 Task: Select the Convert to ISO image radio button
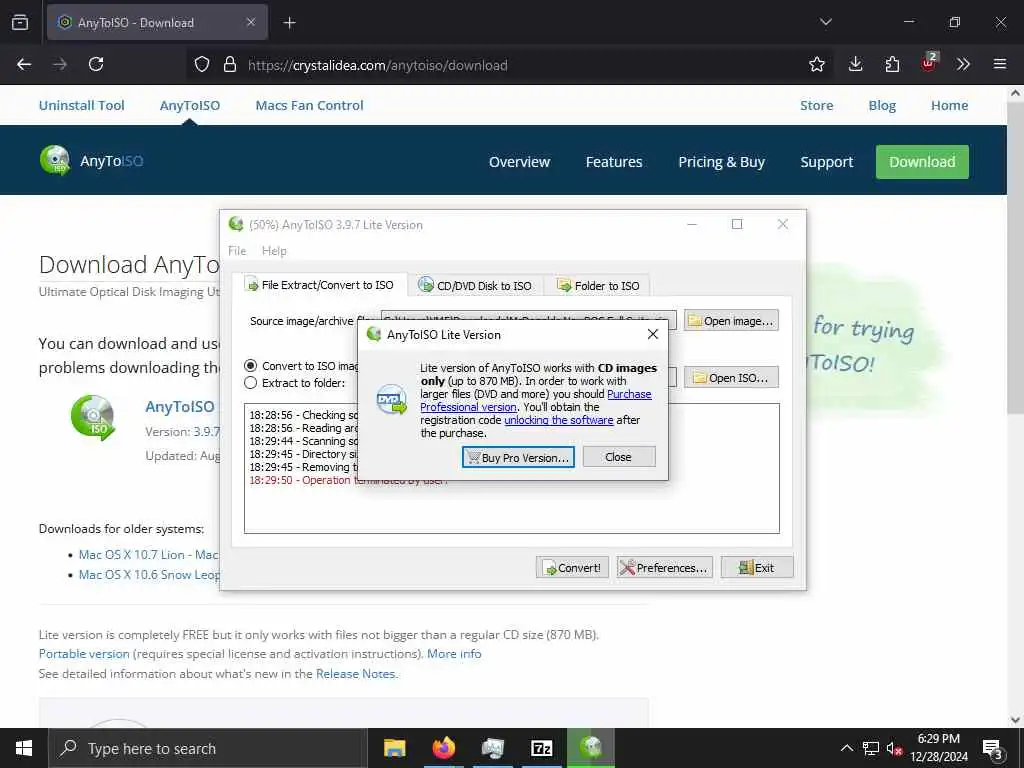tap(250, 366)
